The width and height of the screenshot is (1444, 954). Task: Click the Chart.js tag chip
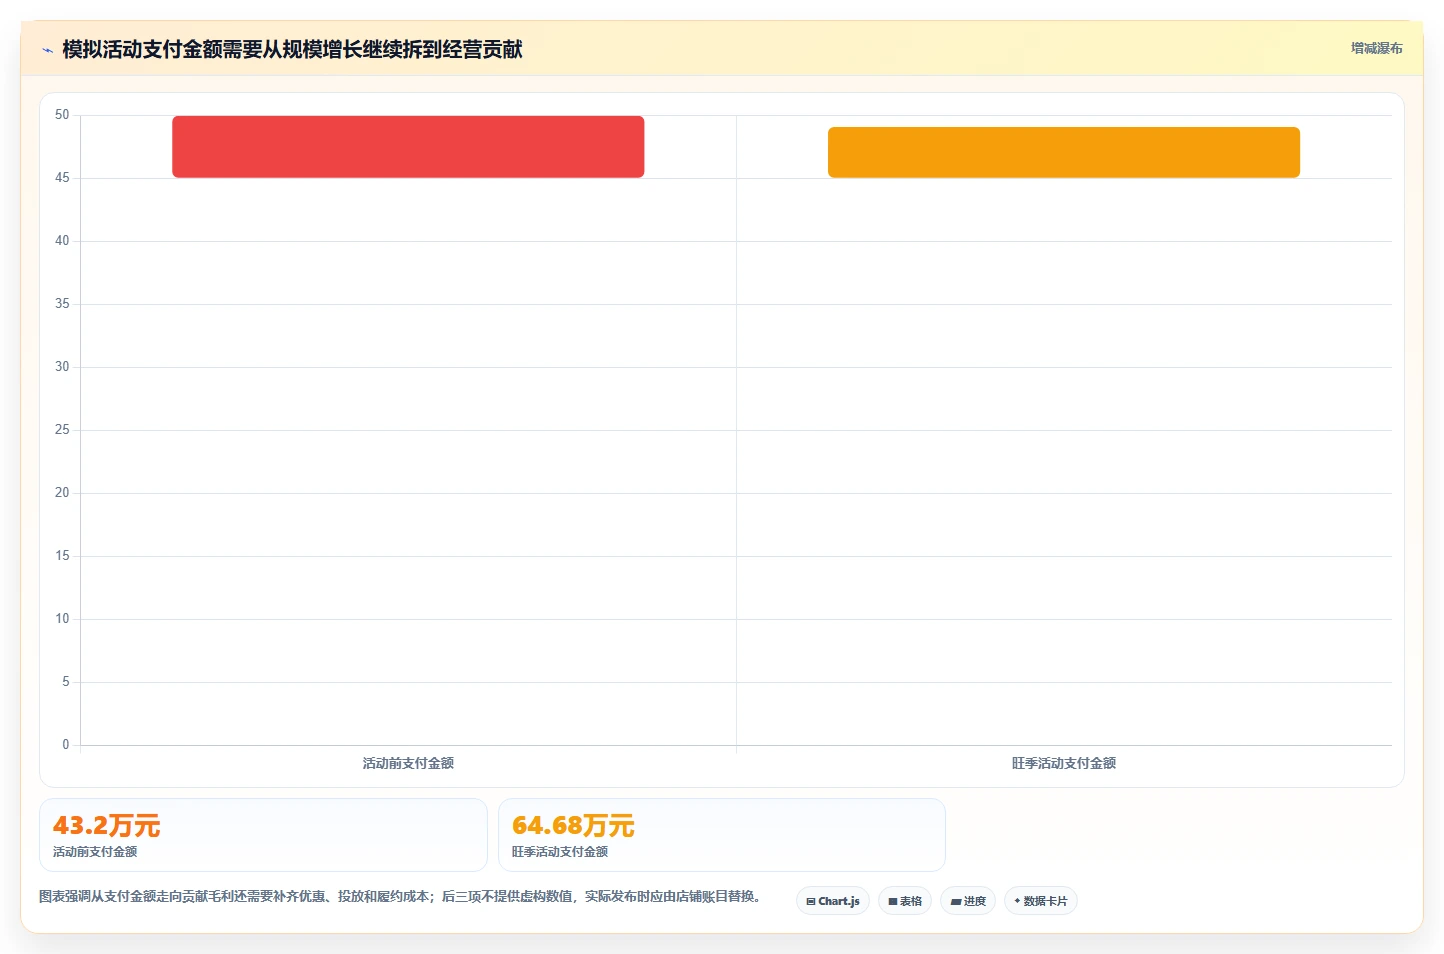(x=833, y=901)
